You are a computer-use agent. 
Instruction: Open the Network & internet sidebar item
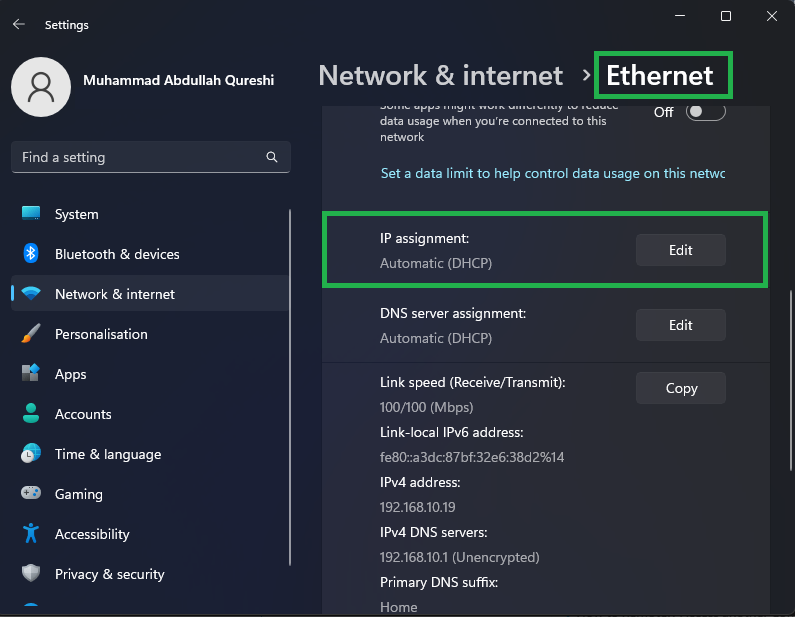point(114,294)
